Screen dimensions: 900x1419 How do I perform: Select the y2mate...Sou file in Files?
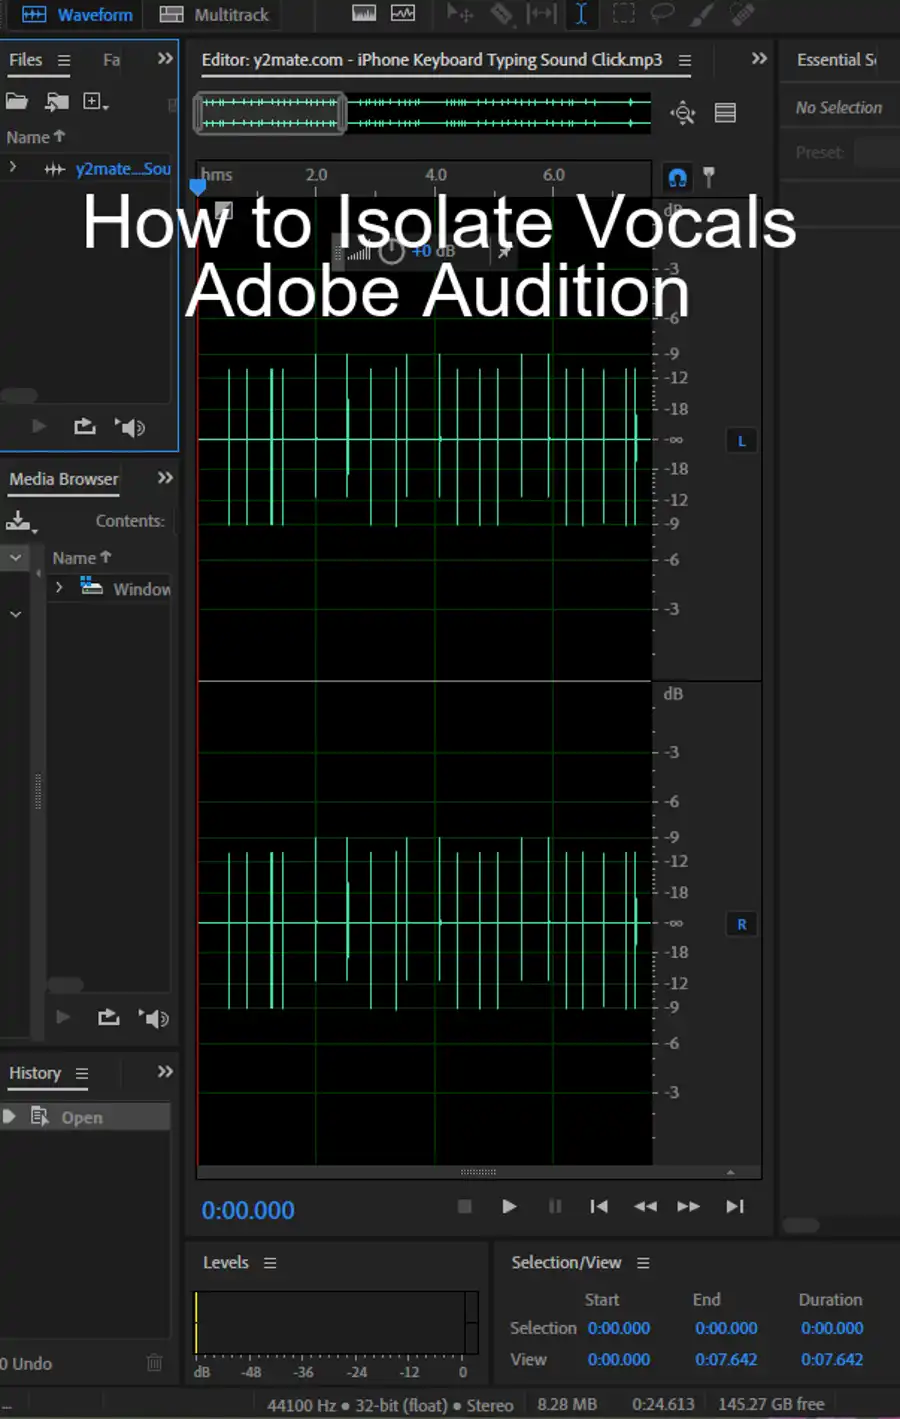[123, 169]
